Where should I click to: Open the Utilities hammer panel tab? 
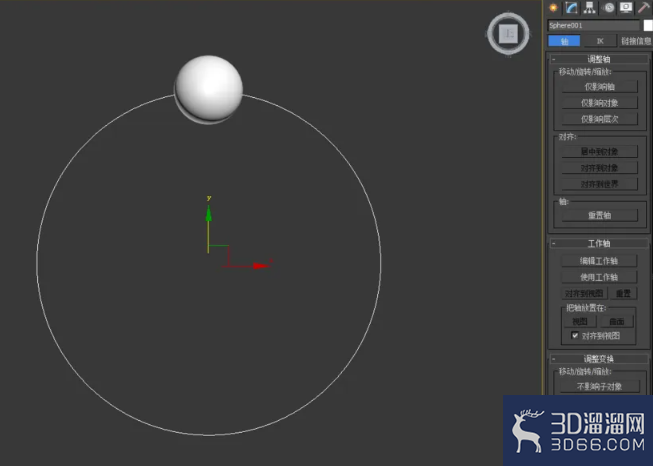(644, 7)
